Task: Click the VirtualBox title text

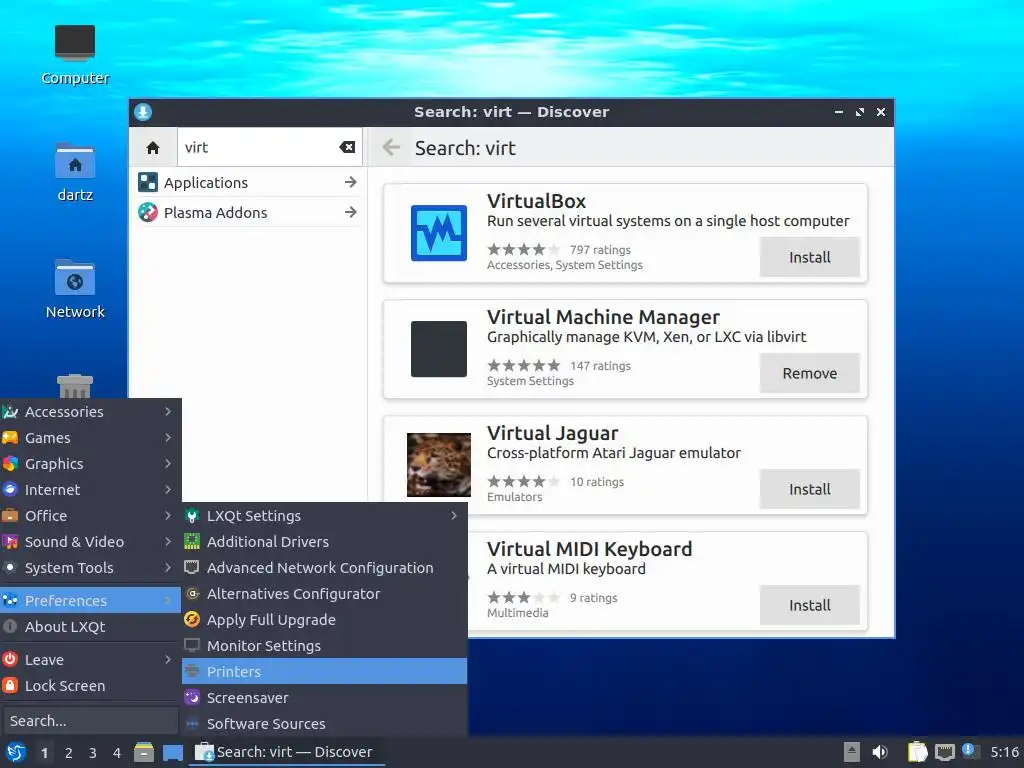Action: point(536,201)
